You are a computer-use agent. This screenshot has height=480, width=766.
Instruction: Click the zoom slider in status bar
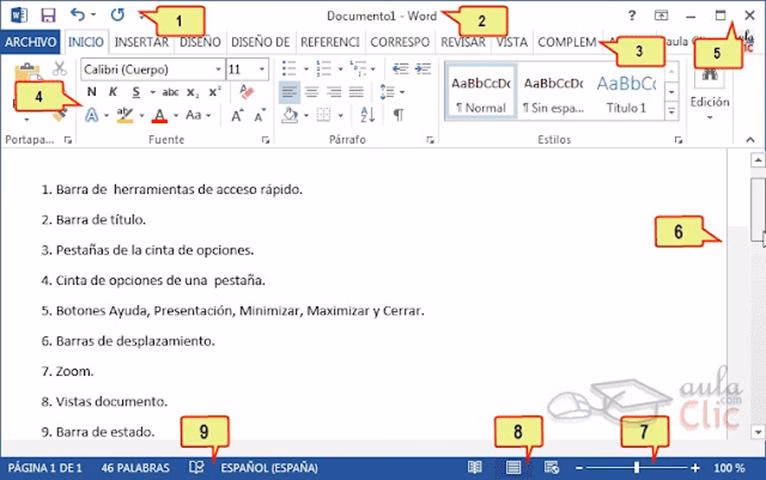coord(637,467)
